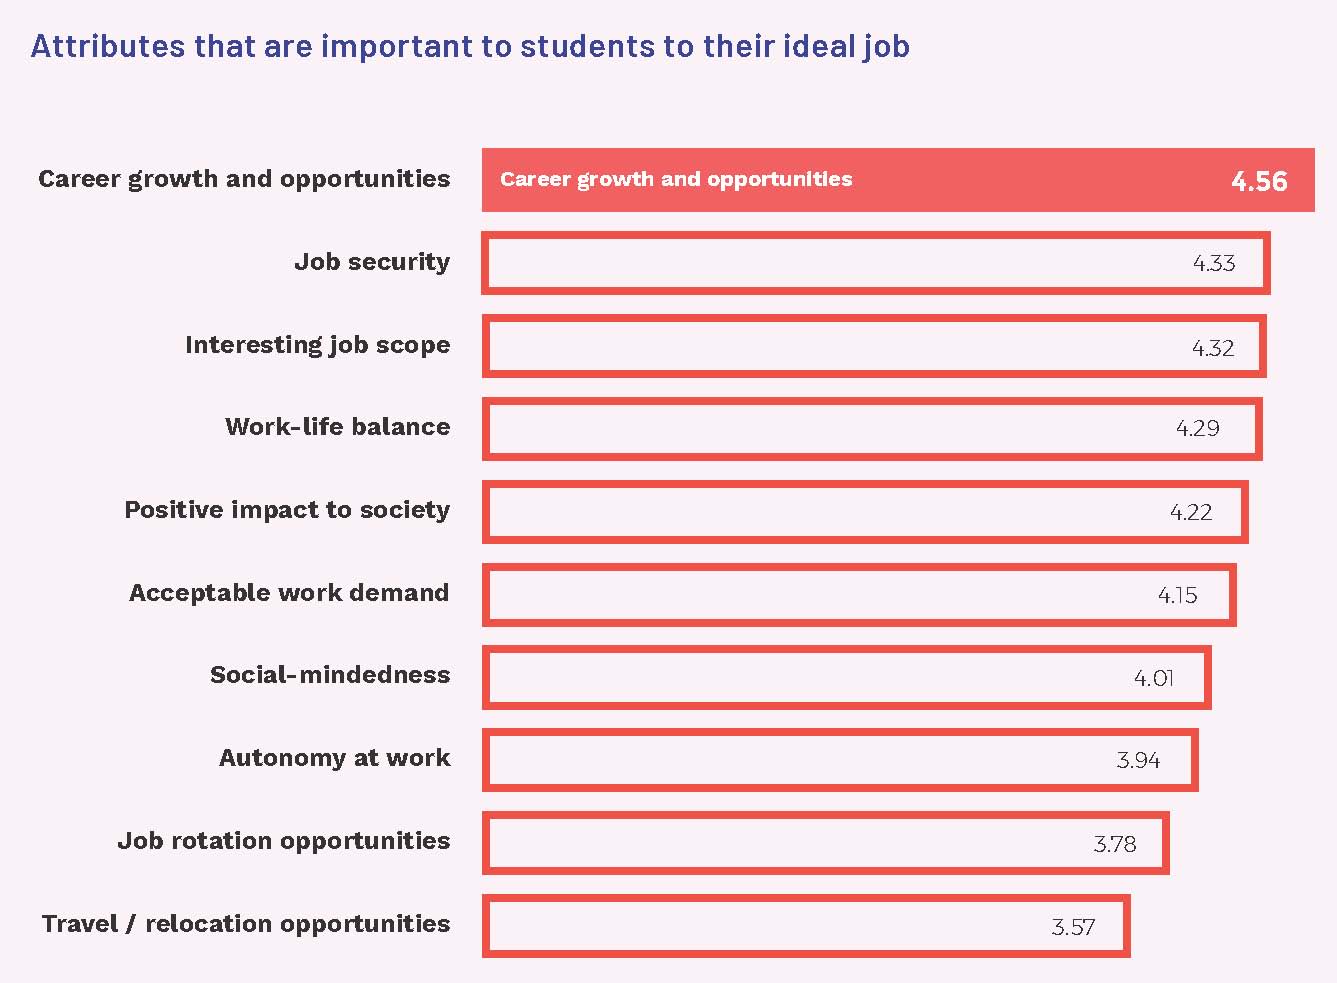This screenshot has height=983, width=1337.
Task: Select the shortest bar showing 3.57
Action: point(806,926)
